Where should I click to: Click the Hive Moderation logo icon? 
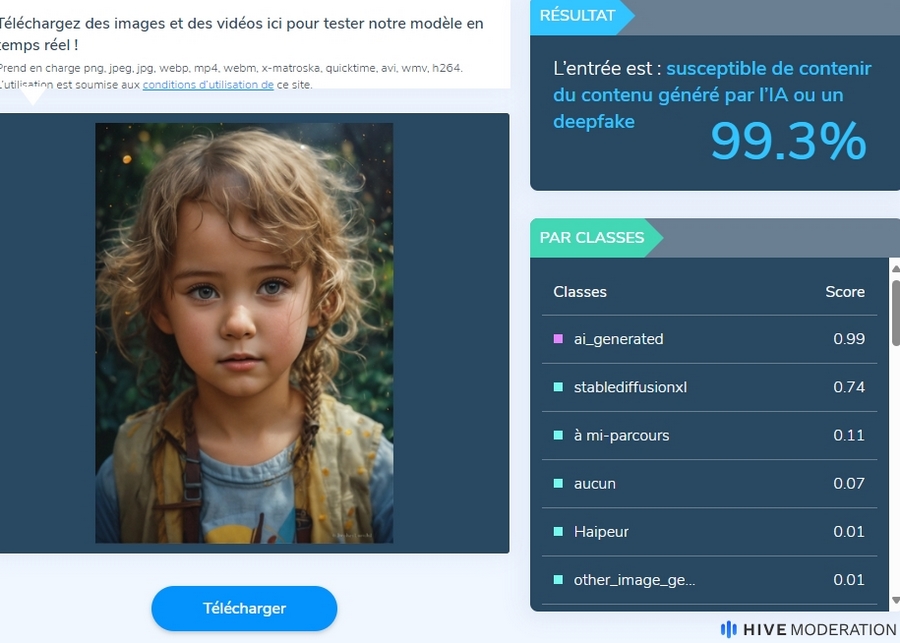pos(728,629)
